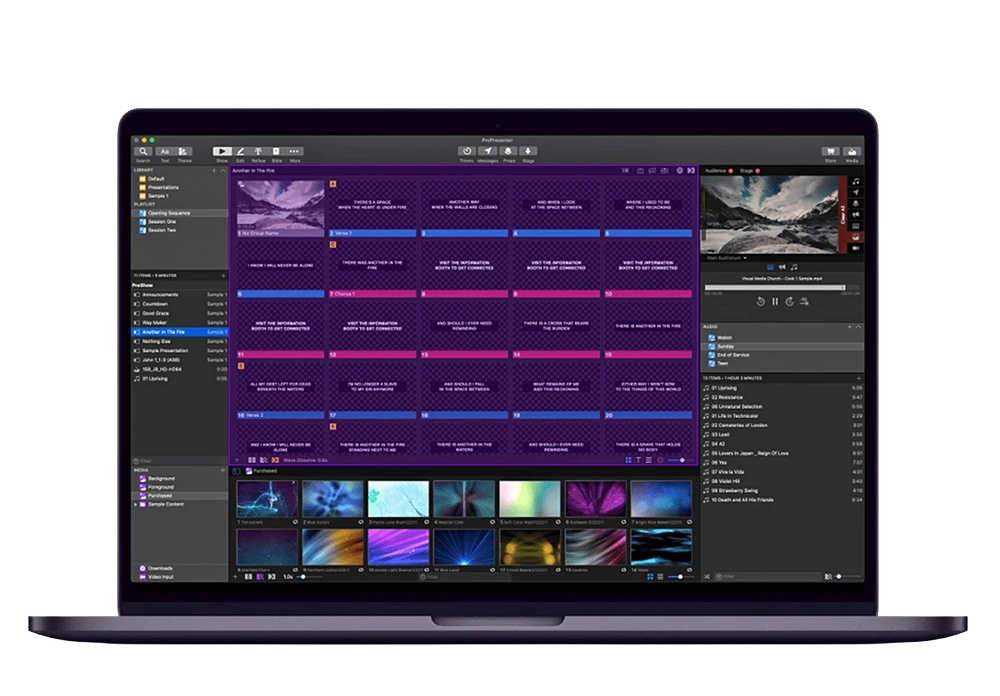
Task: Open the Messages panel
Action: coord(488,151)
